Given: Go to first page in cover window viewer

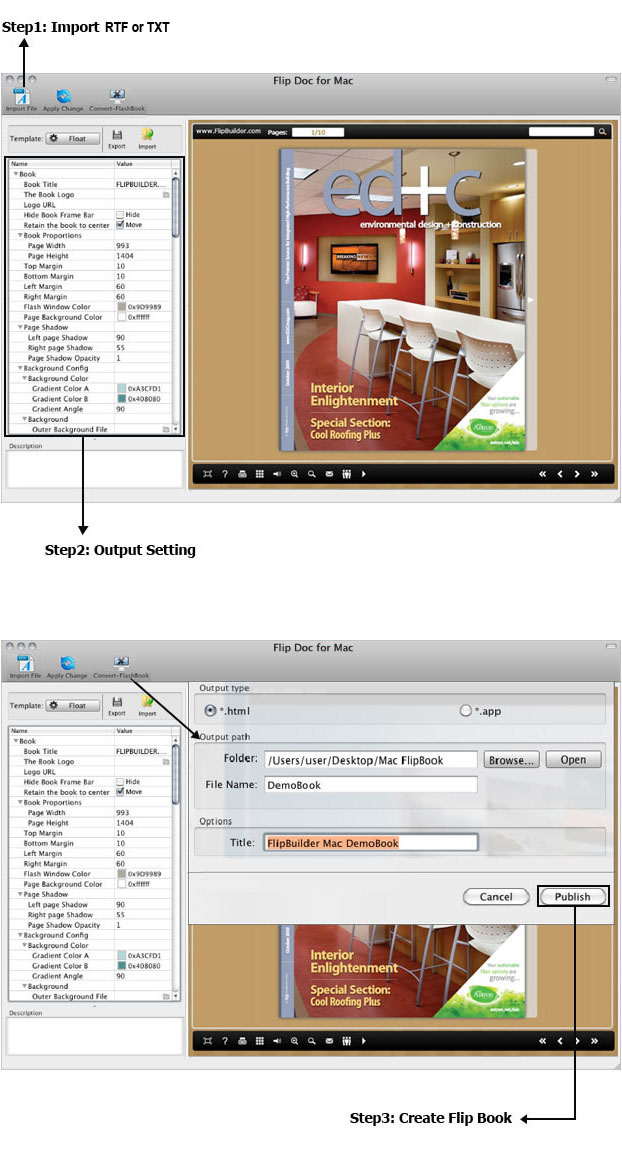Looking at the screenshot, I should pyautogui.click(x=542, y=474).
